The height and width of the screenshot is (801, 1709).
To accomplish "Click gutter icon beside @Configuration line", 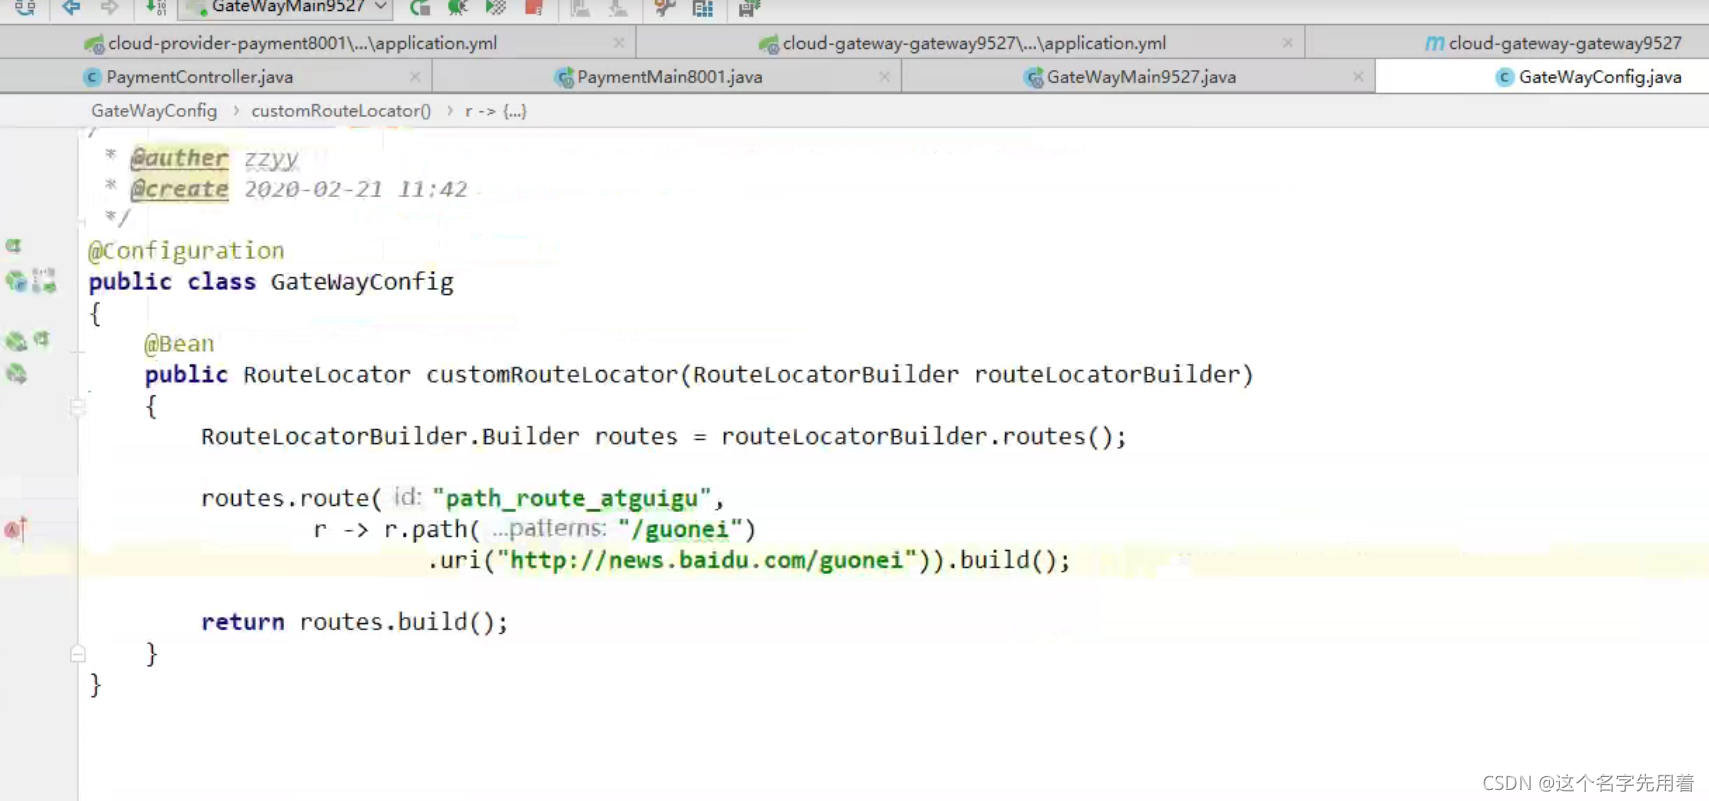I will (x=14, y=246).
